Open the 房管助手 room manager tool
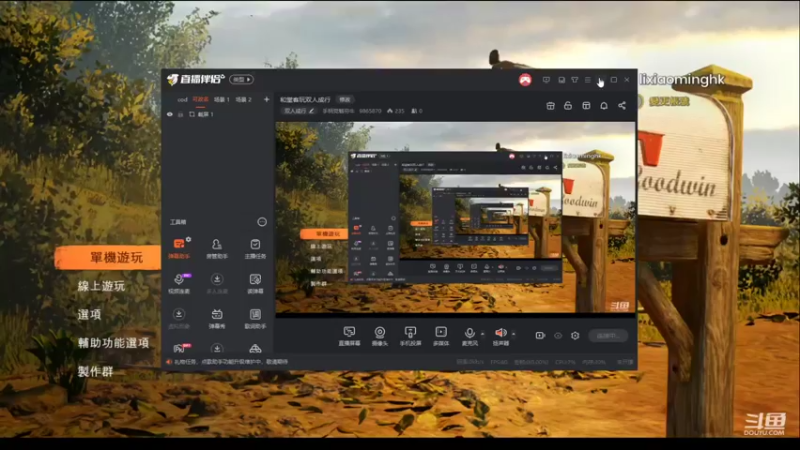The width and height of the screenshot is (800, 450). coord(217,248)
